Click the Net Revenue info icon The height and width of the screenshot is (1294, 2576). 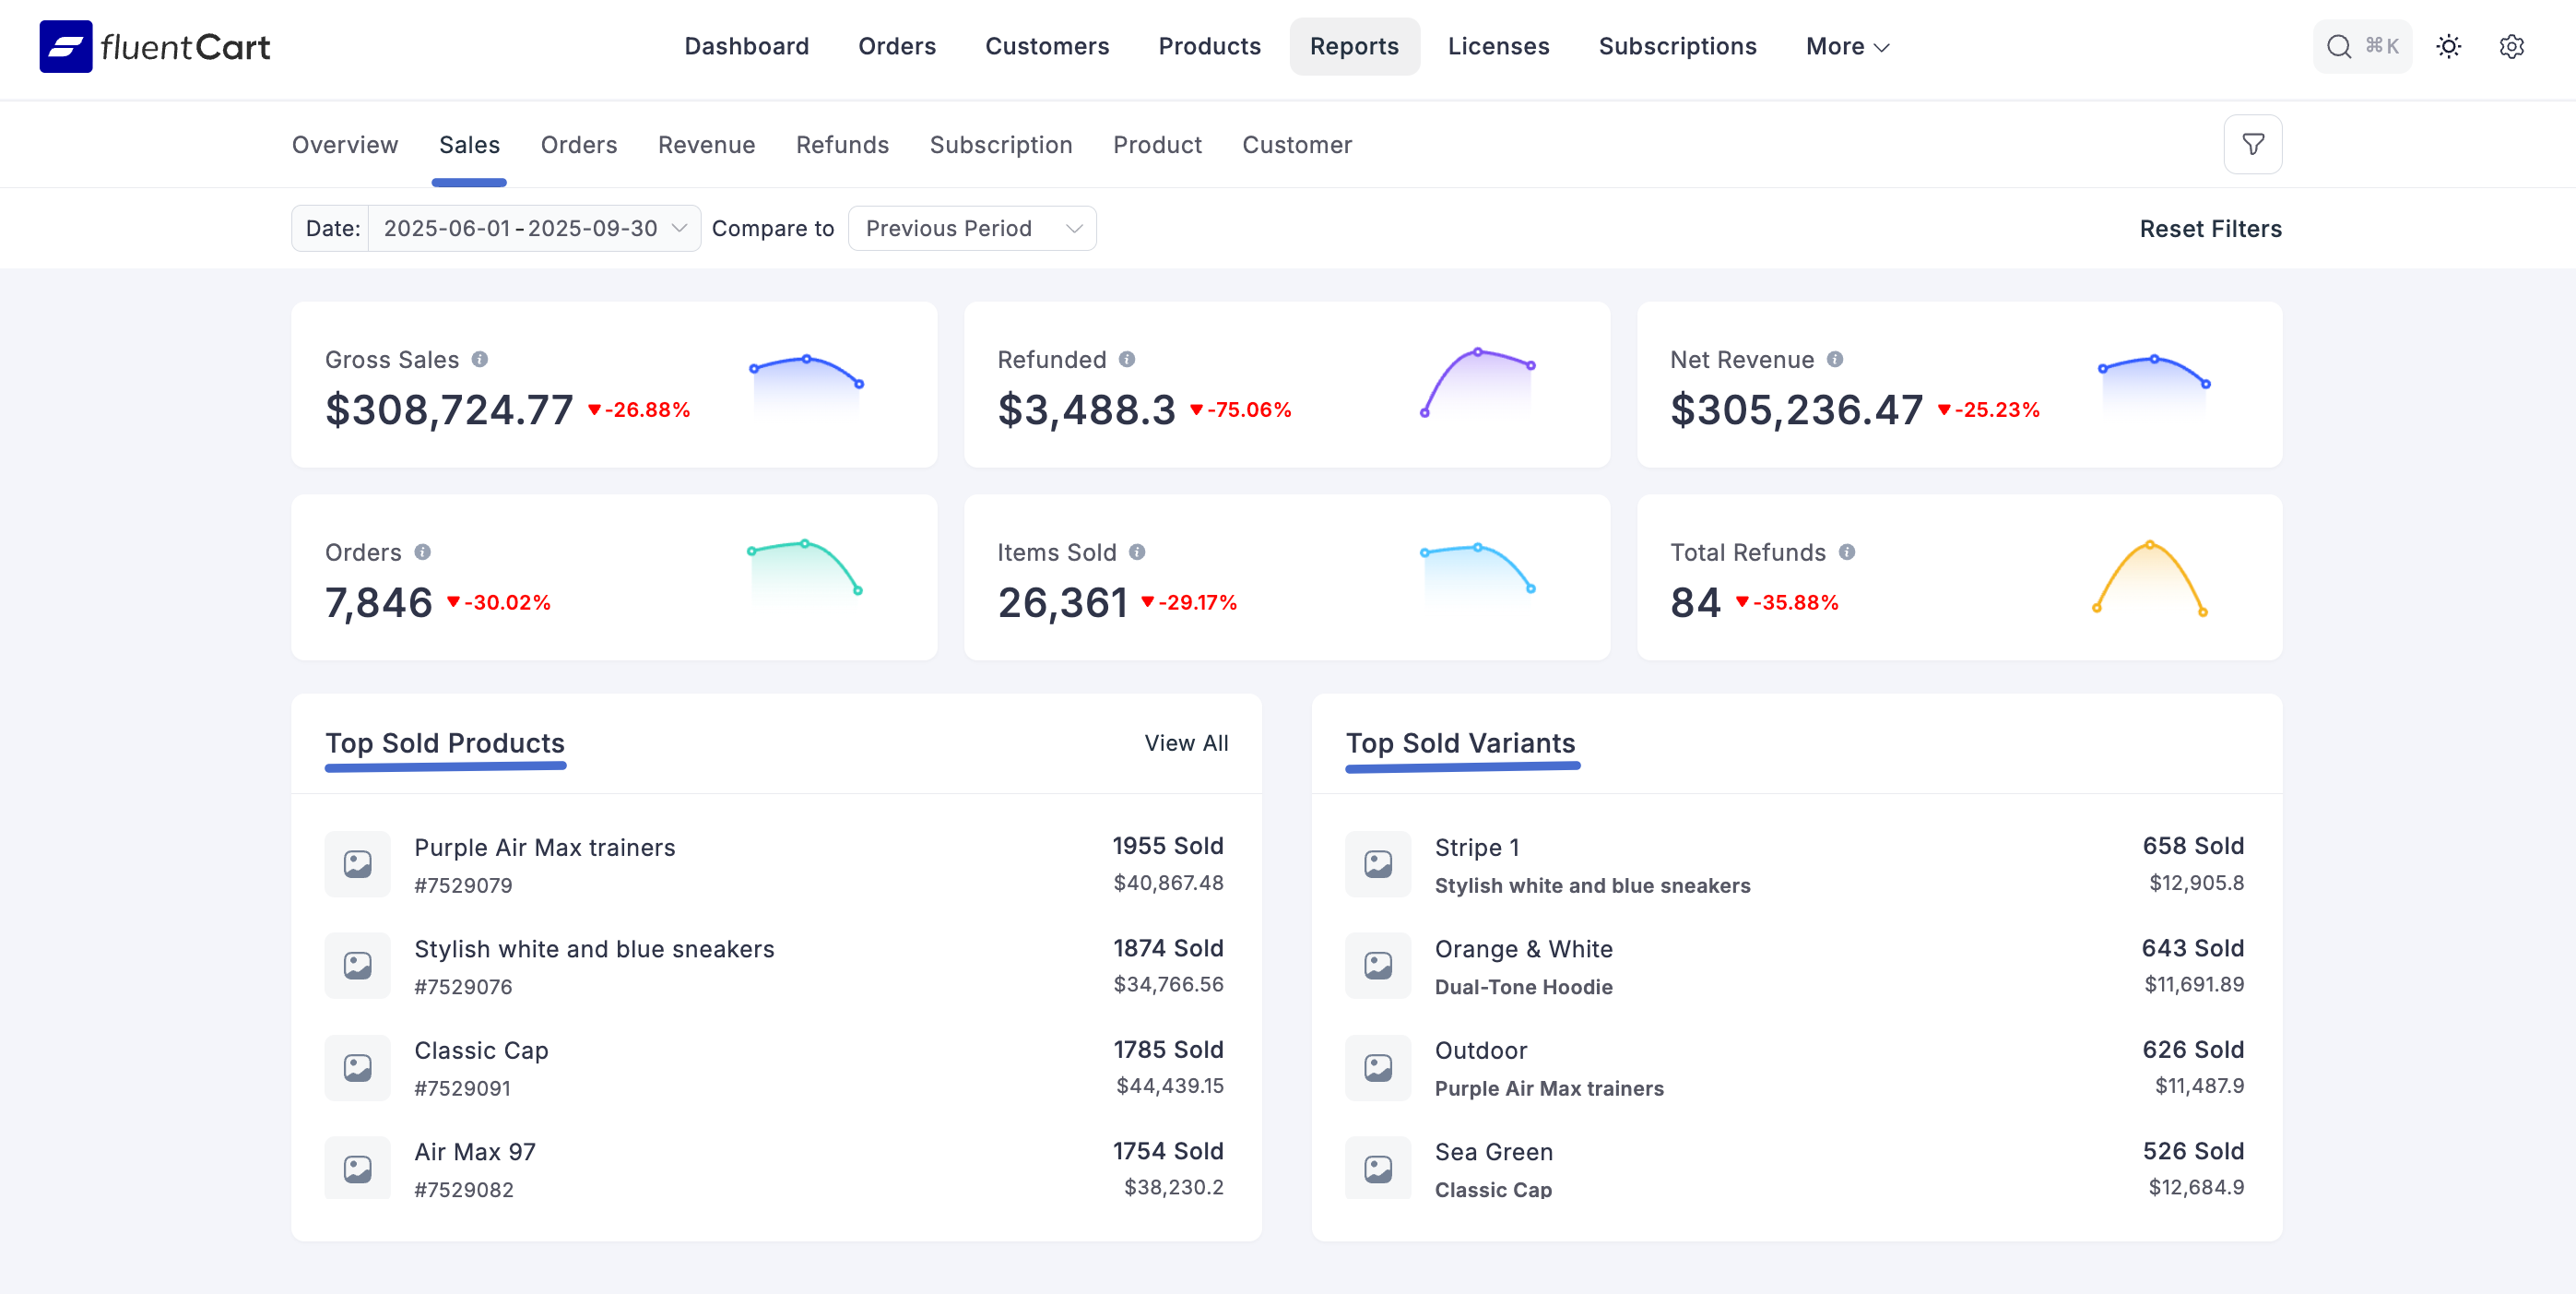1835,359
